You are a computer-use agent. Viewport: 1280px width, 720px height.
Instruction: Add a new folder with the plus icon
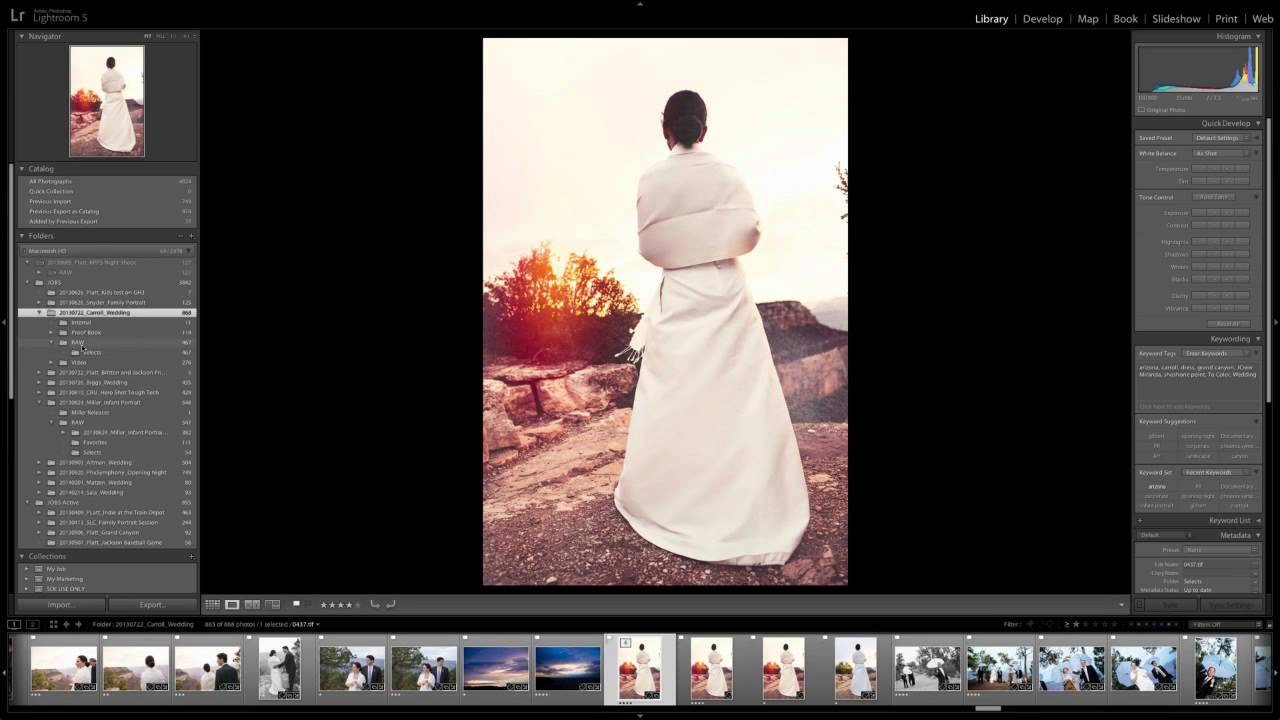(191, 236)
